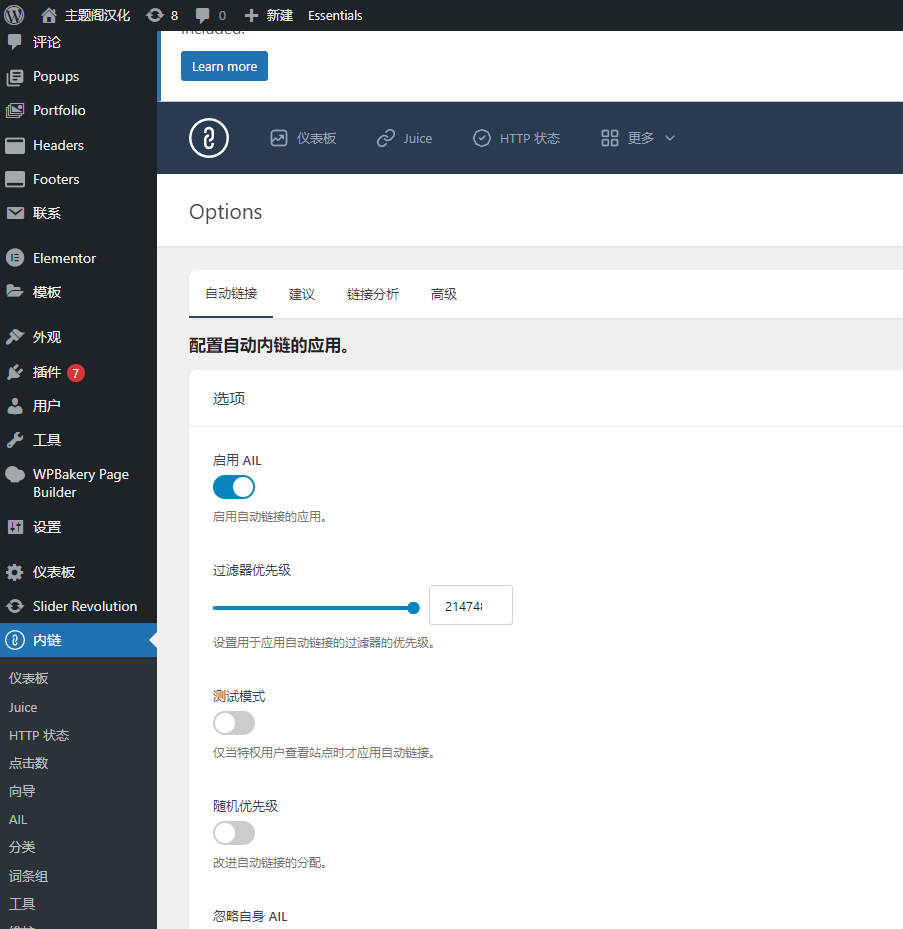
Task: Disable the 启用 AIL toggle
Action: (x=234, y=488)
